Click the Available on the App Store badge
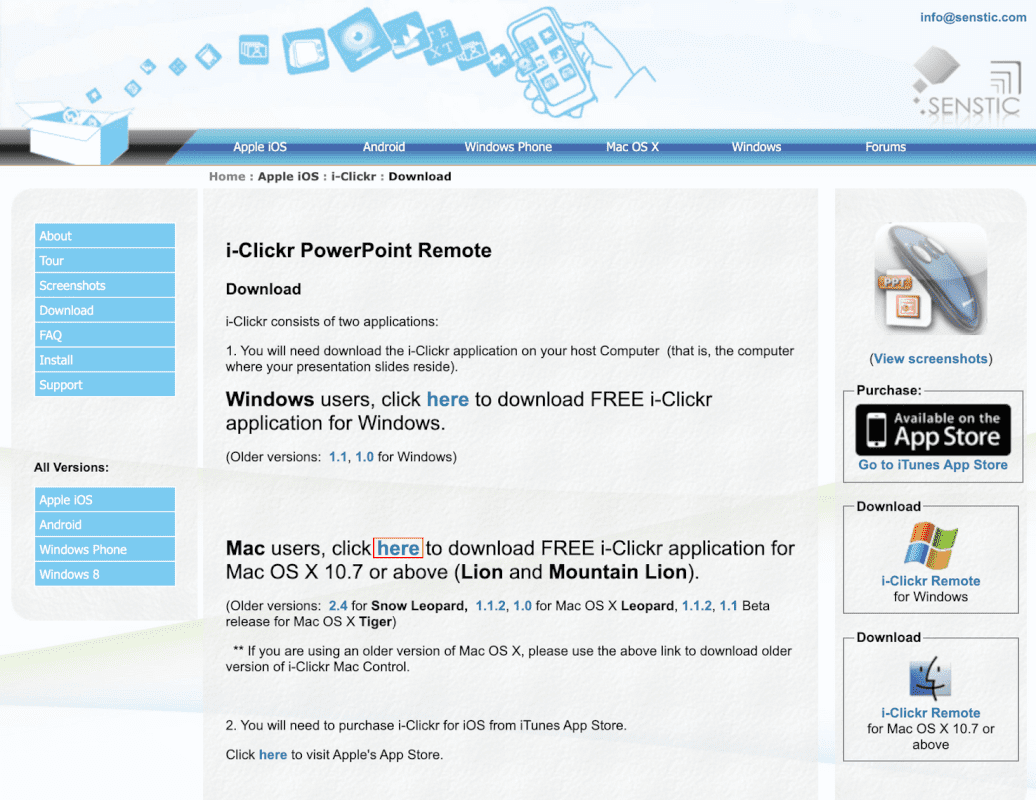The height and width of the screenshot is (800, 1036). pyautogui.click(x=933, y=430)
